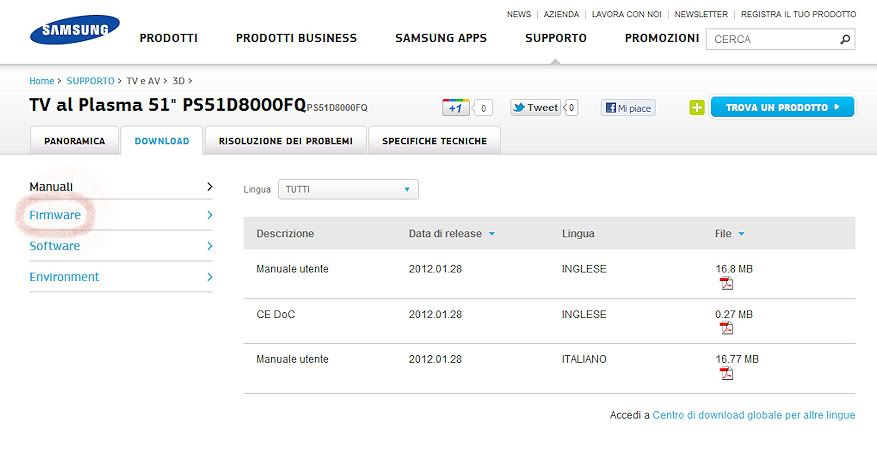Viewport: 877px width, 454px height.
Task: Open the SAMSUNG APPS menu
Action: click(441, 38)
